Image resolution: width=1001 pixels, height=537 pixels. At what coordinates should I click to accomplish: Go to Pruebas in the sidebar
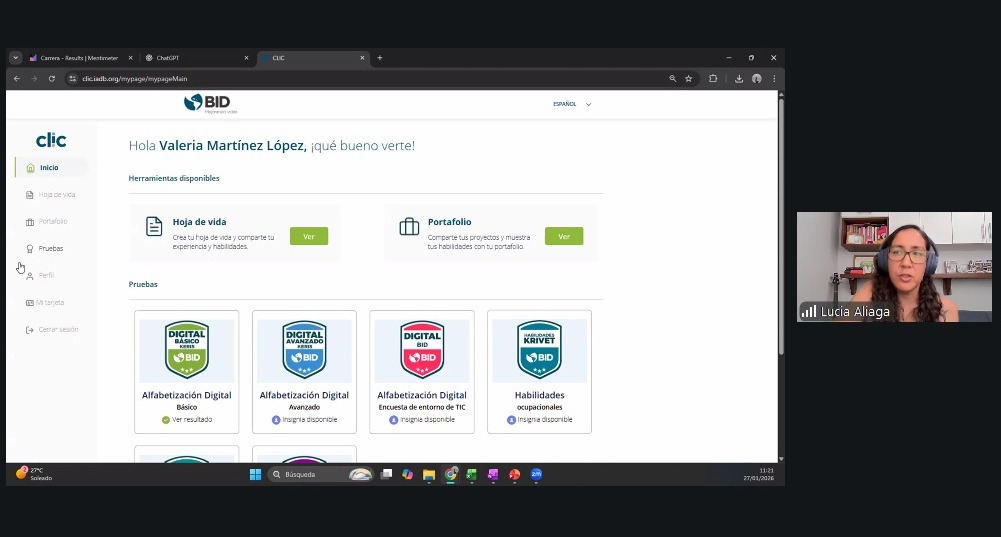[x=45, y=248]
